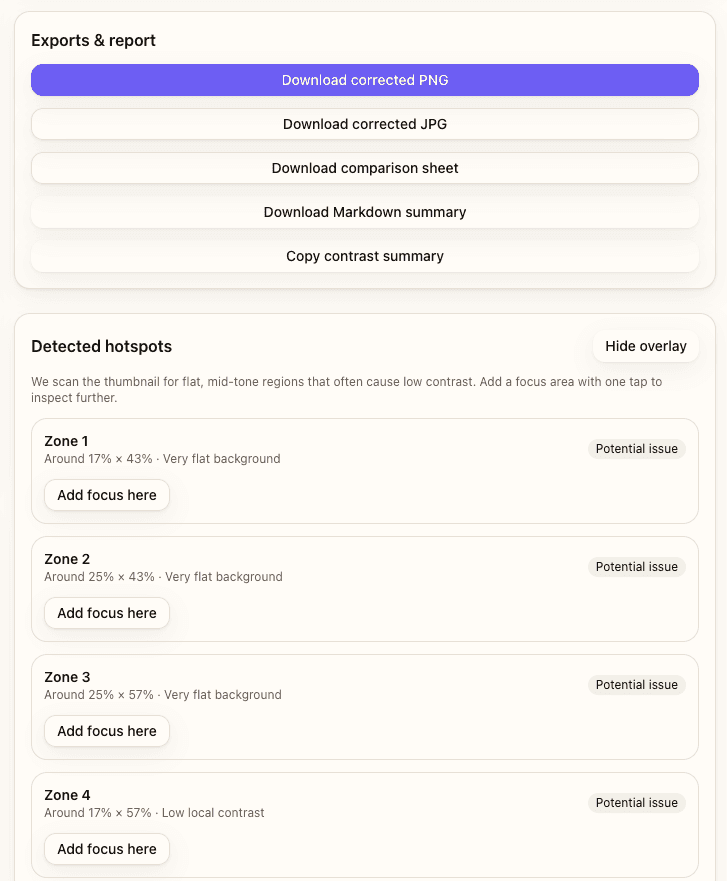Click the Potential issue badge for Zone 2
Screen dimensions: 727x881
pos(636,566)
